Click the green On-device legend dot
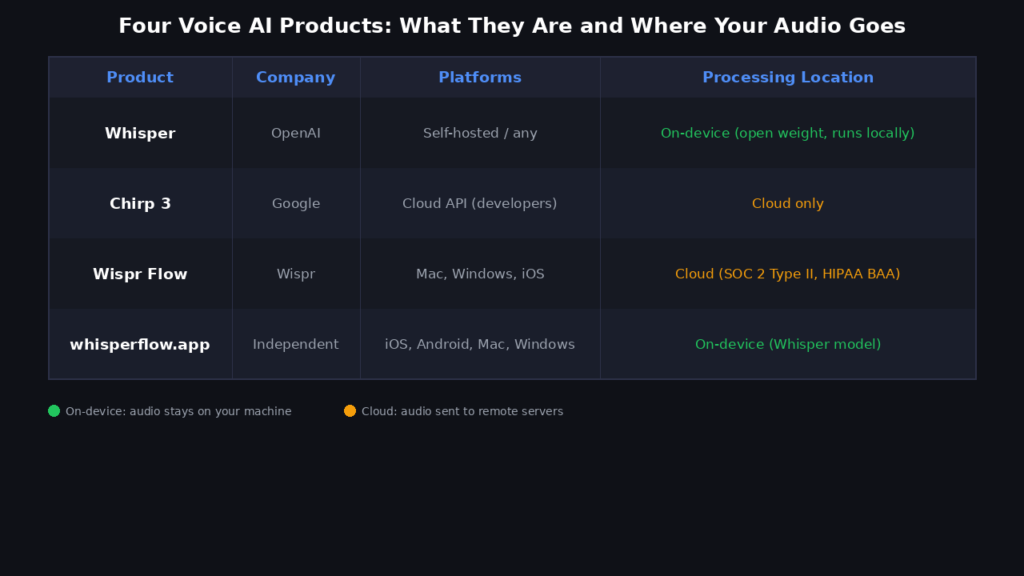1024x576 pixels. 54,411
